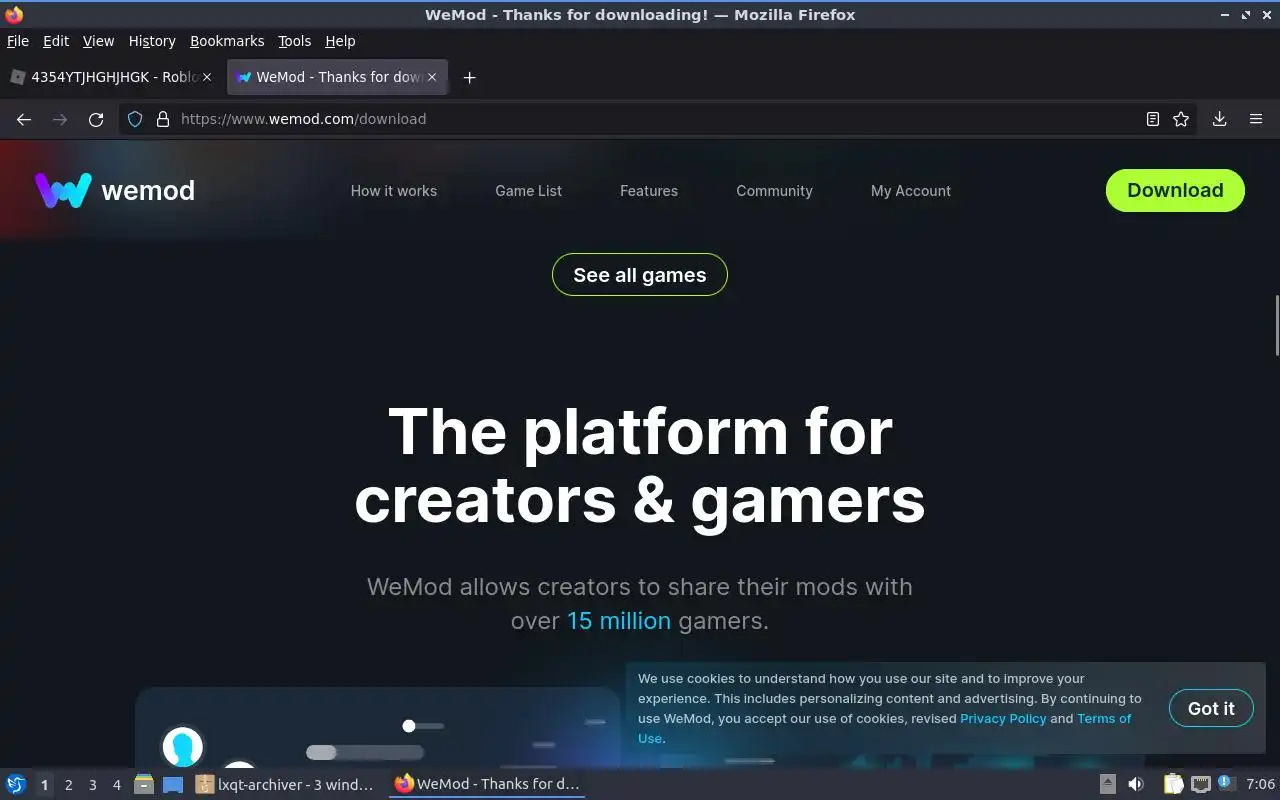Screen dimensions: 1280x800
Task: Click the green Download button
Action: pos(1175,190)
